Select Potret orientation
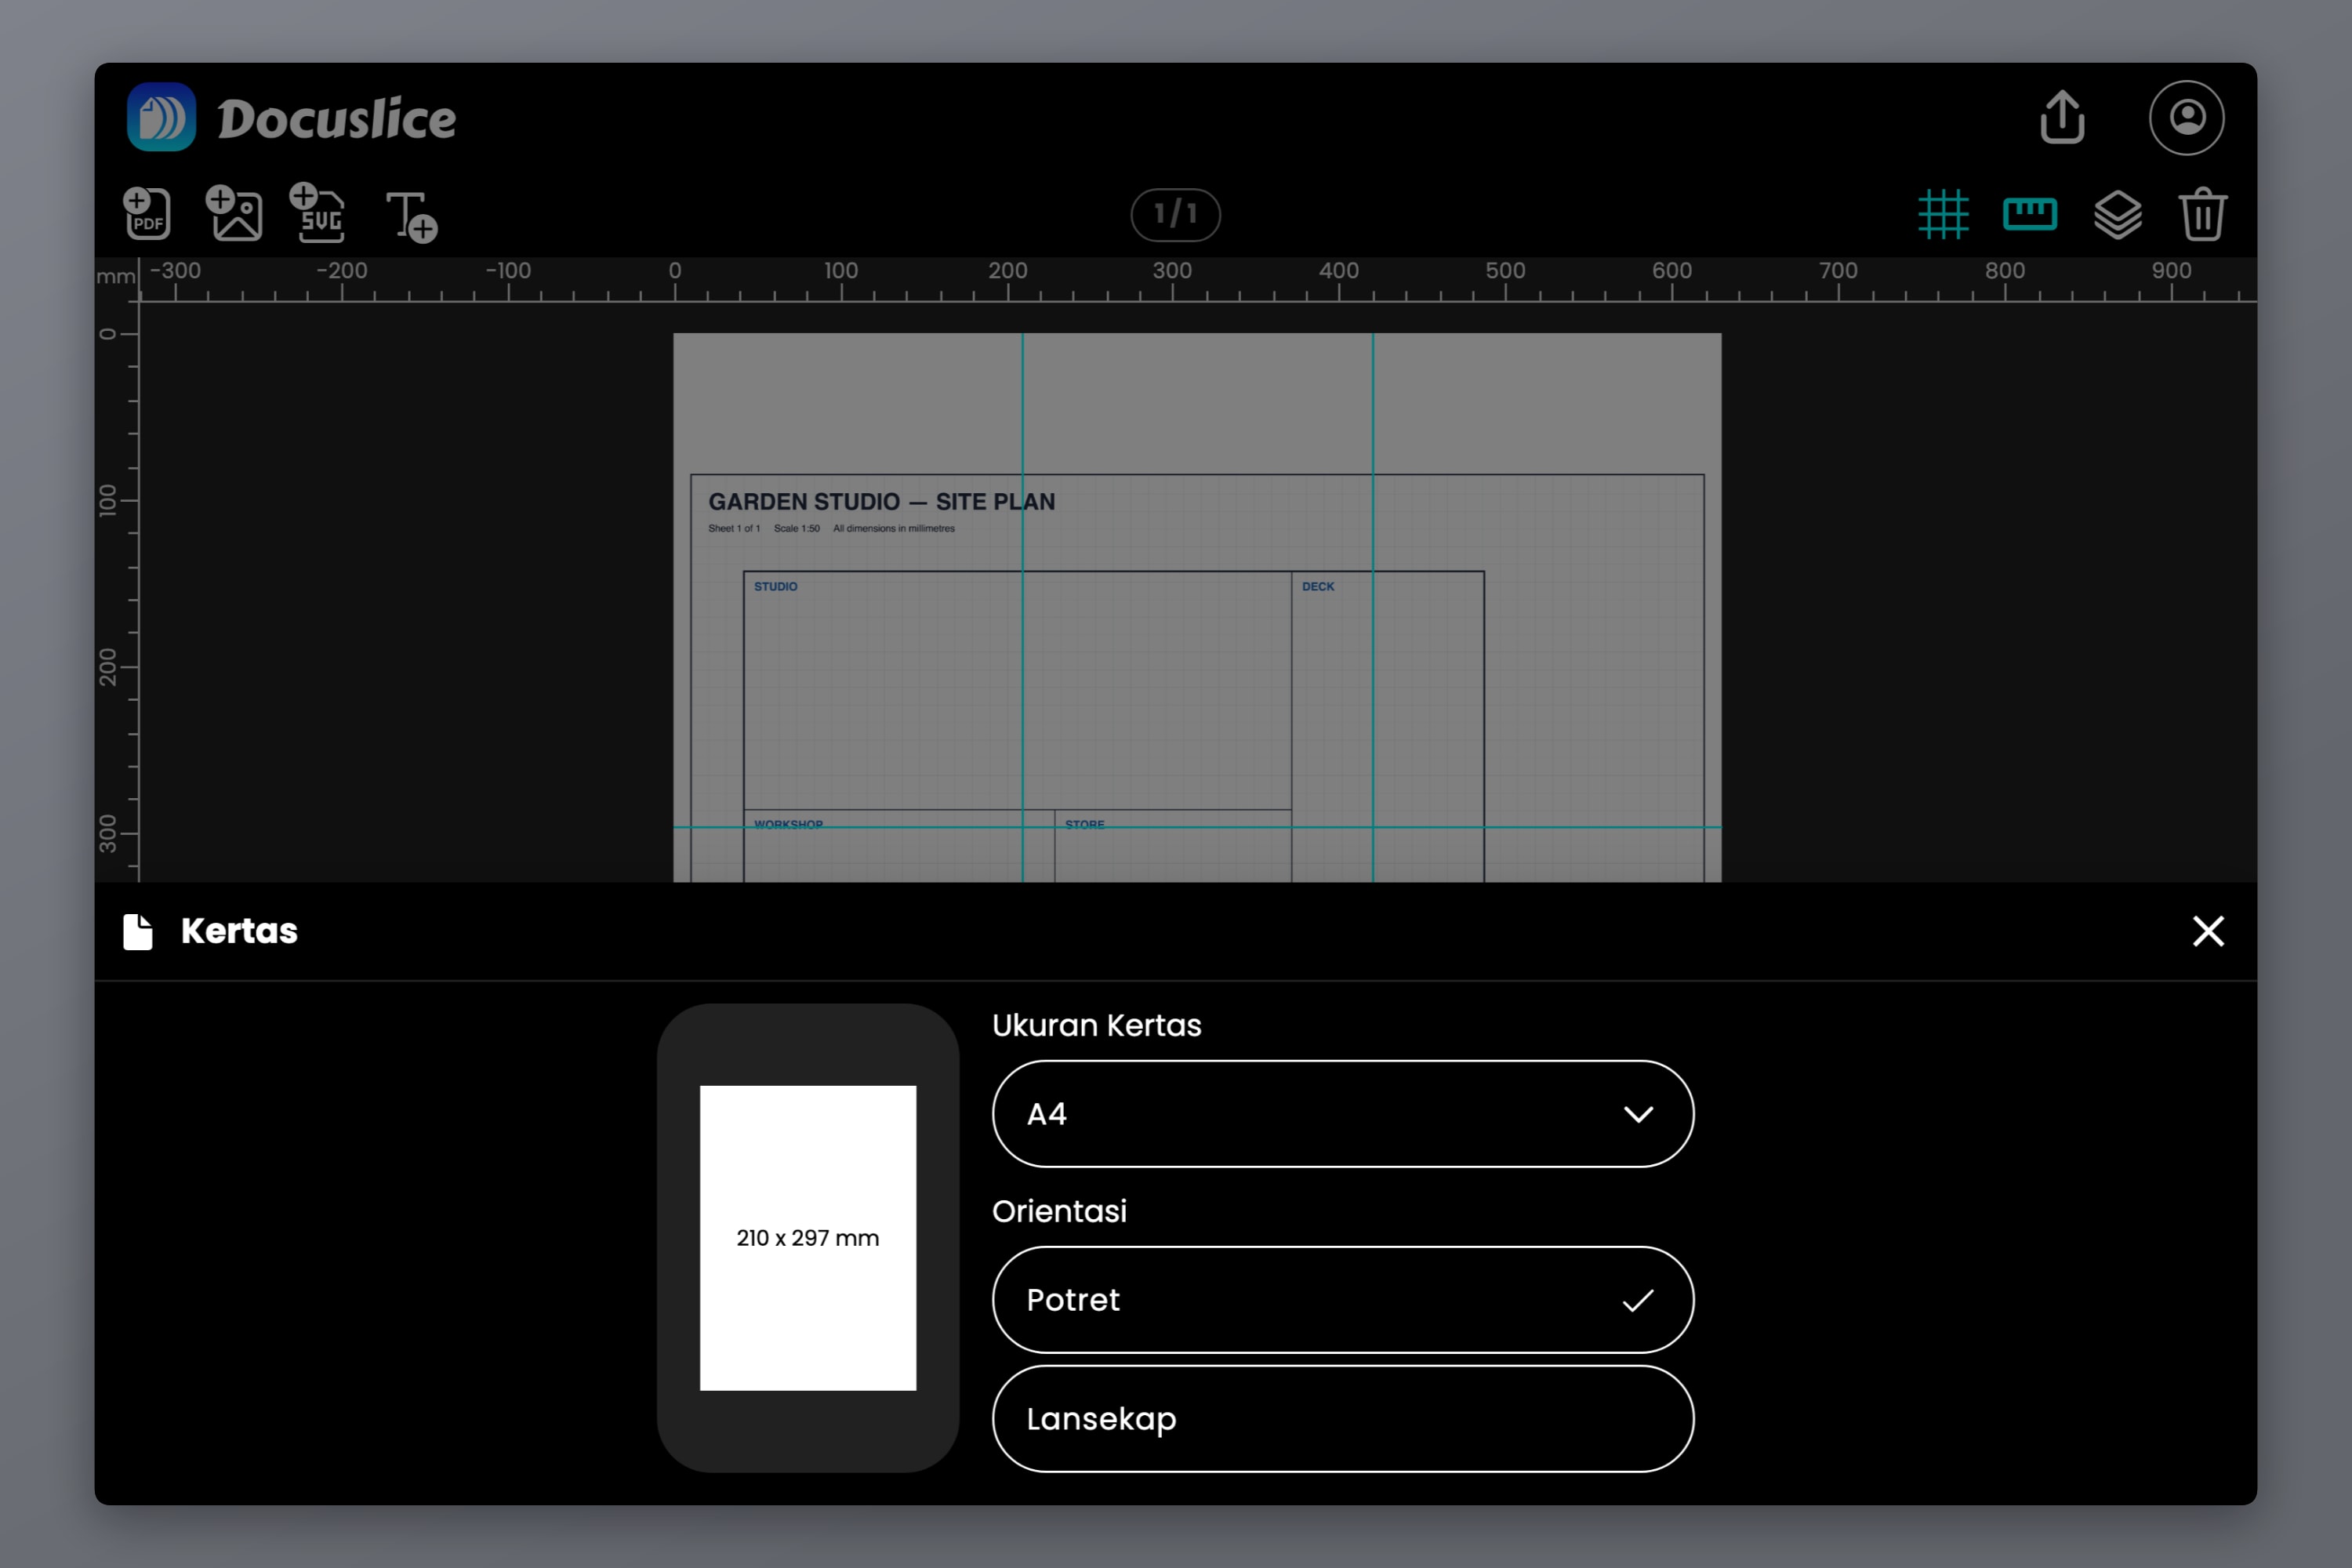 point(1343,1299)
